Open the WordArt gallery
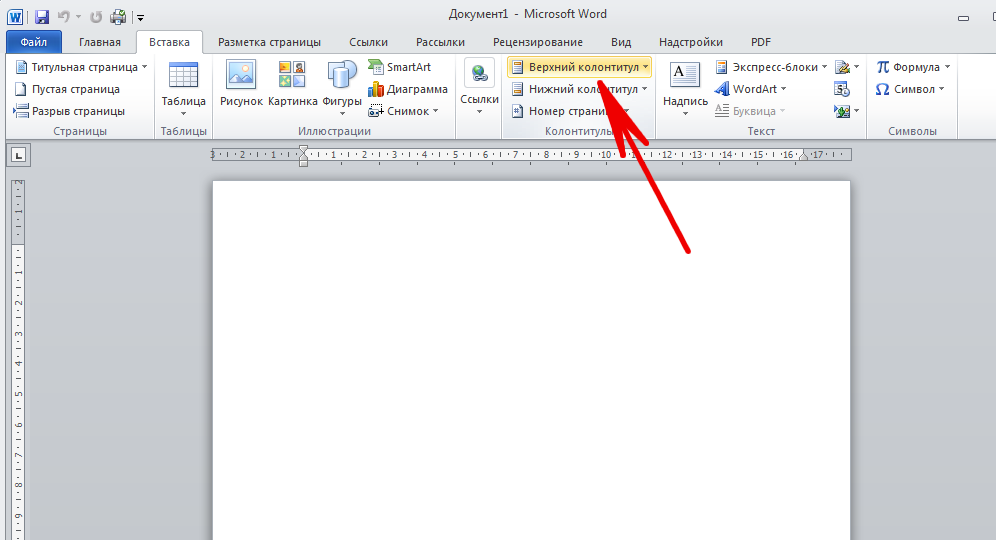This screenshot has height=540, width=996. 750,89
